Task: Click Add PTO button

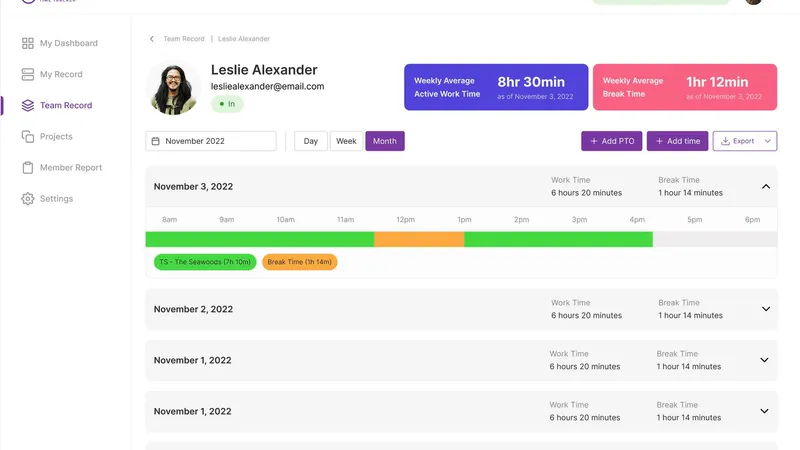Action: [612, 141]
